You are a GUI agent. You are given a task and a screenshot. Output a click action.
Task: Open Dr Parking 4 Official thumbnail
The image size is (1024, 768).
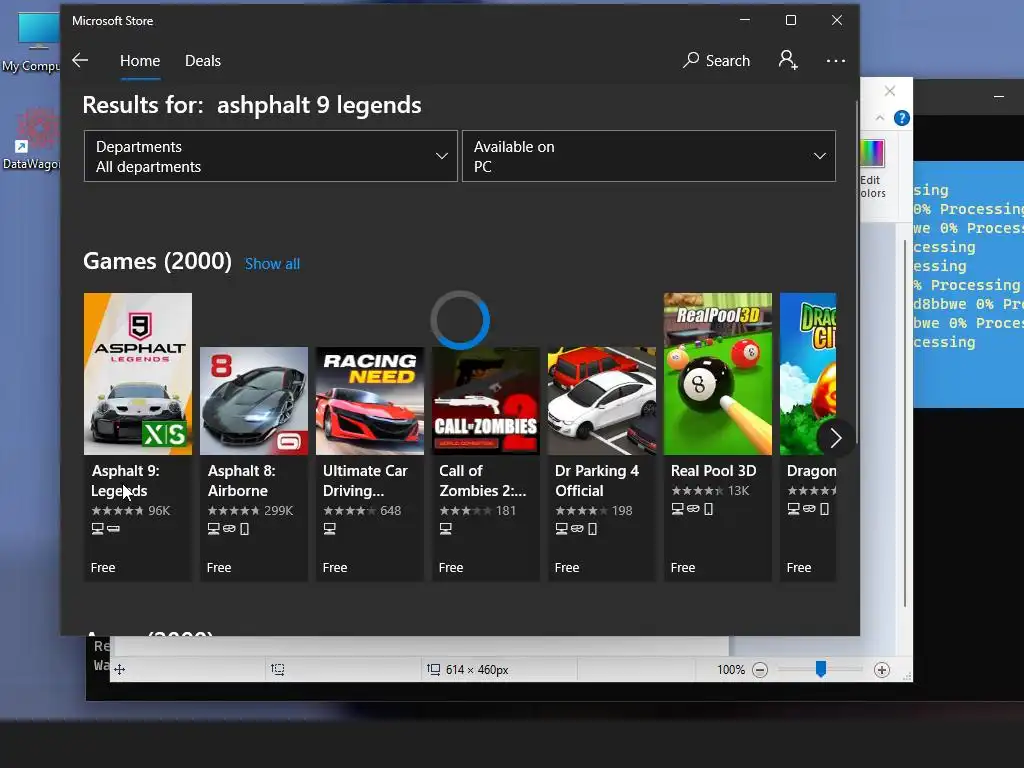[x=601, y=401]
